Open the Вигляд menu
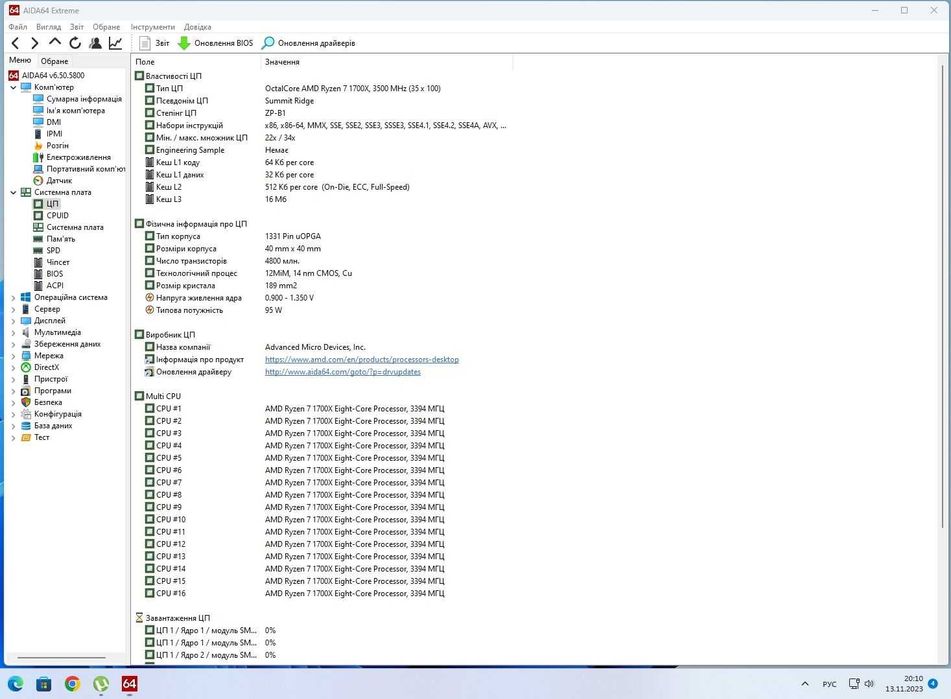Viewport: 951px width, 699px height. [x=49, y=27]
